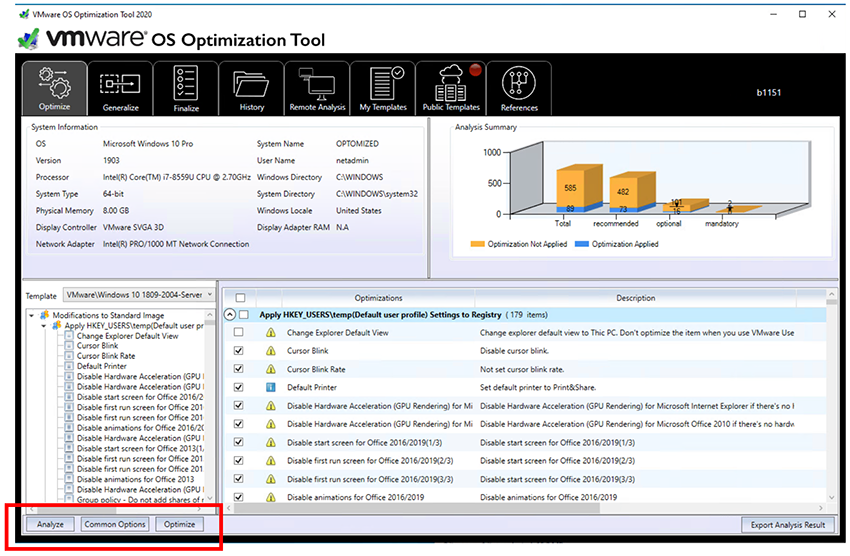Image resolution: width=850 pixels, height=556 pixels.
Task: Sort by Description column header
Action: (635, 298)
